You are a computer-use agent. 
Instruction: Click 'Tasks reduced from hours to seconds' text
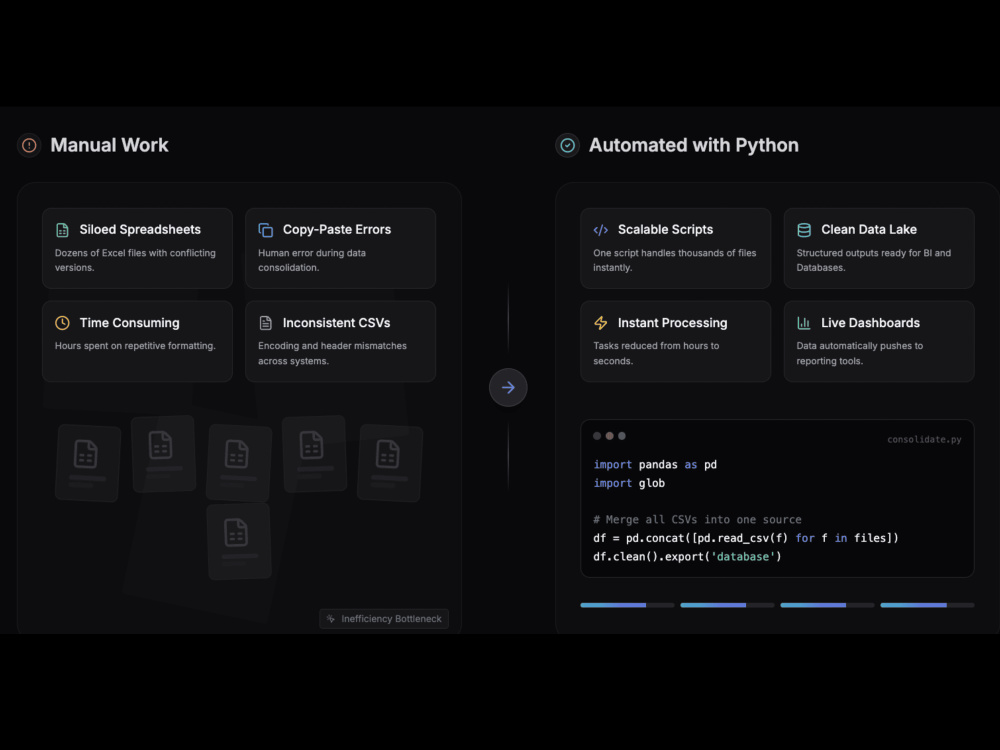tap(656, 353)
